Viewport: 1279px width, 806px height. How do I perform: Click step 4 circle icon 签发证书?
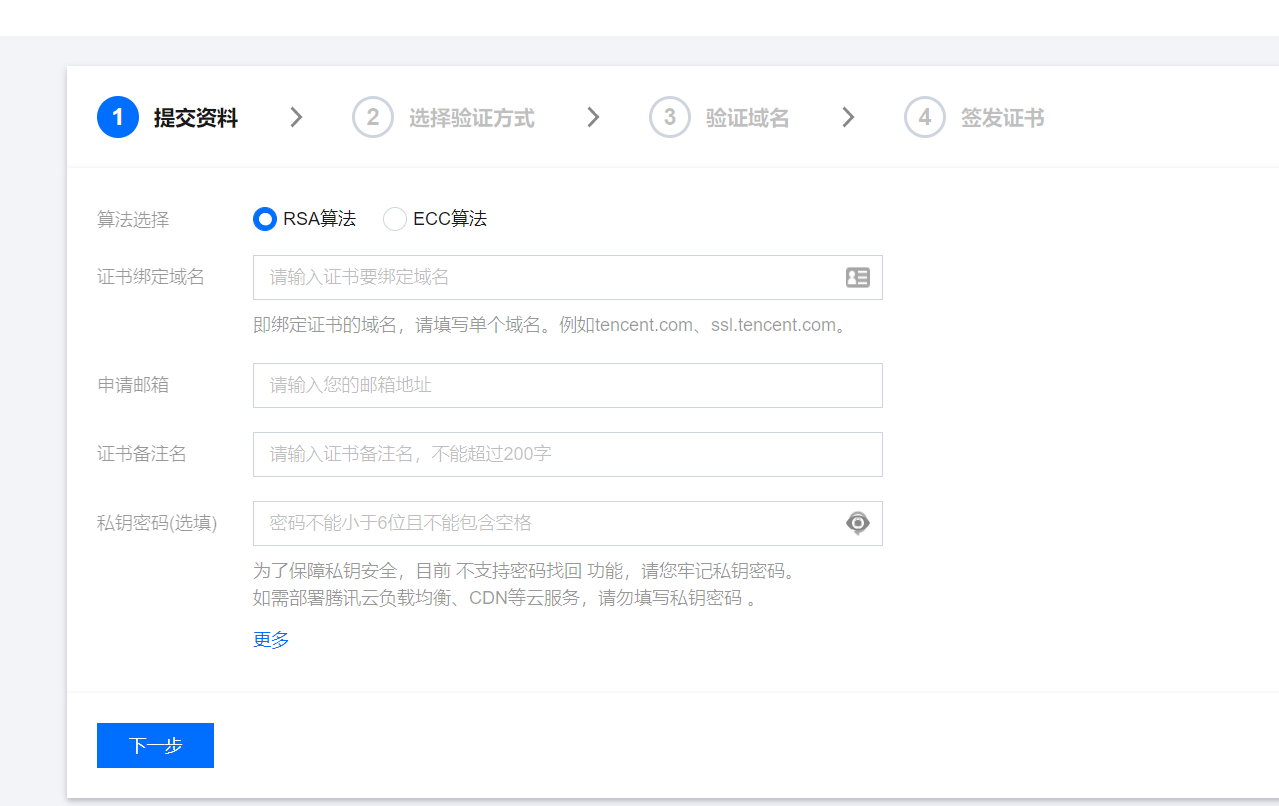pos(925,118)
